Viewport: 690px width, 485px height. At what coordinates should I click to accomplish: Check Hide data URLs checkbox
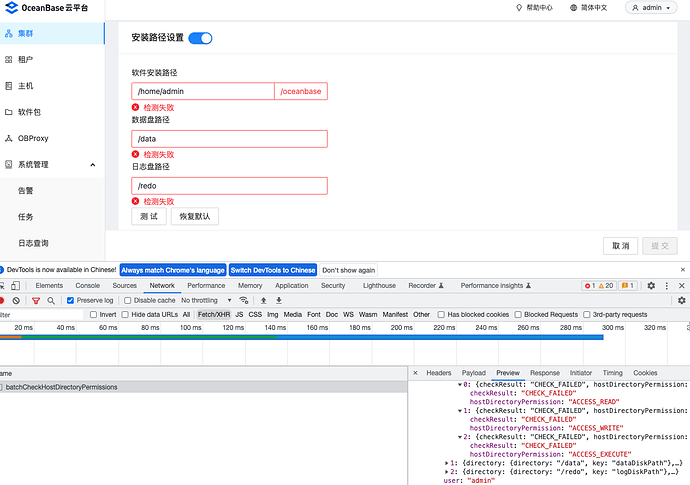tap(125, 314)
